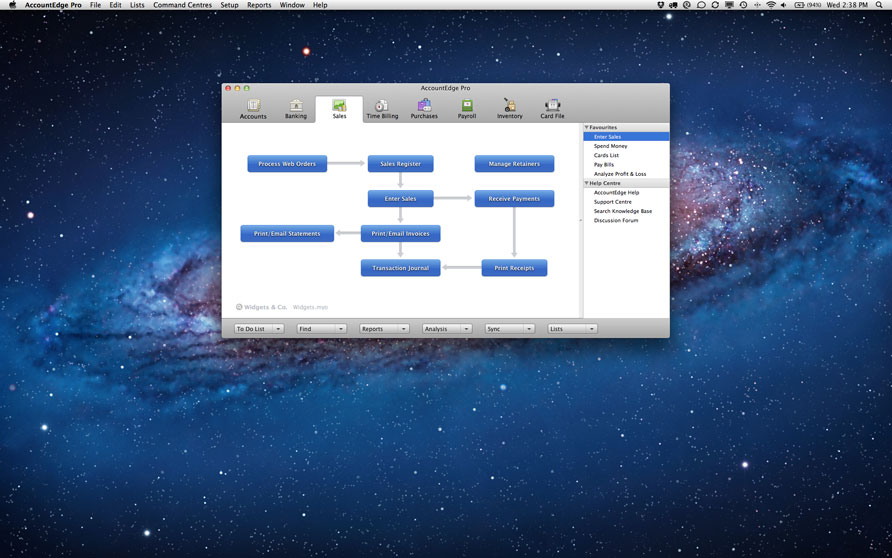This screenshot has height=558, width=892.
Task: Select Pay Bills in Favourites
Action: tap(604, 164)
